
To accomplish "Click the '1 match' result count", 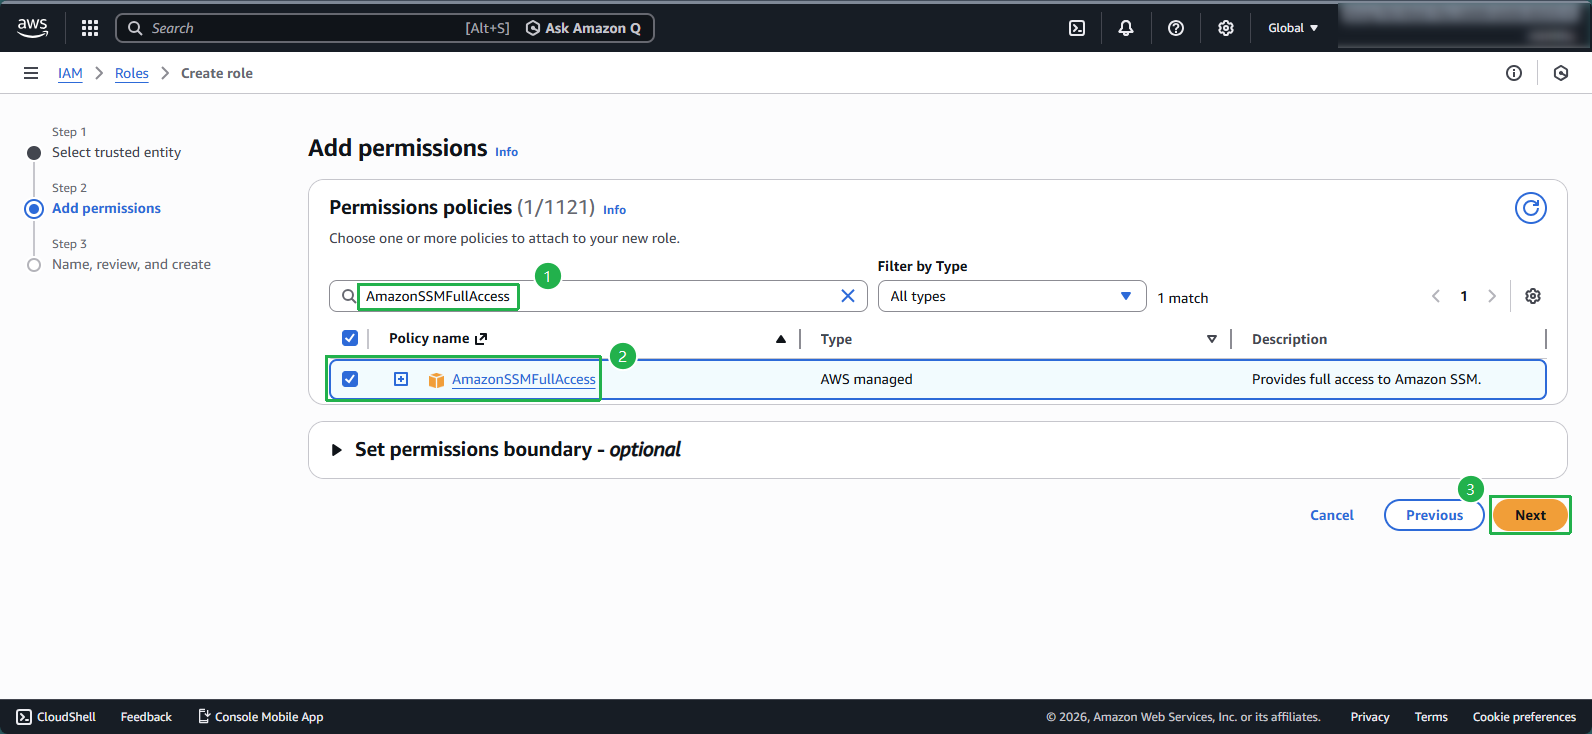I will (1183, 298).
